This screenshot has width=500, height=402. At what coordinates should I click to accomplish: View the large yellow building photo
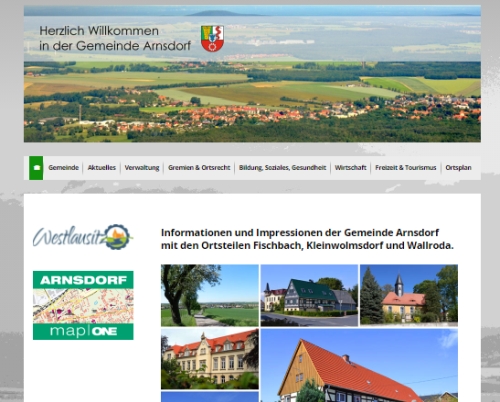click(x=210, y=359)
